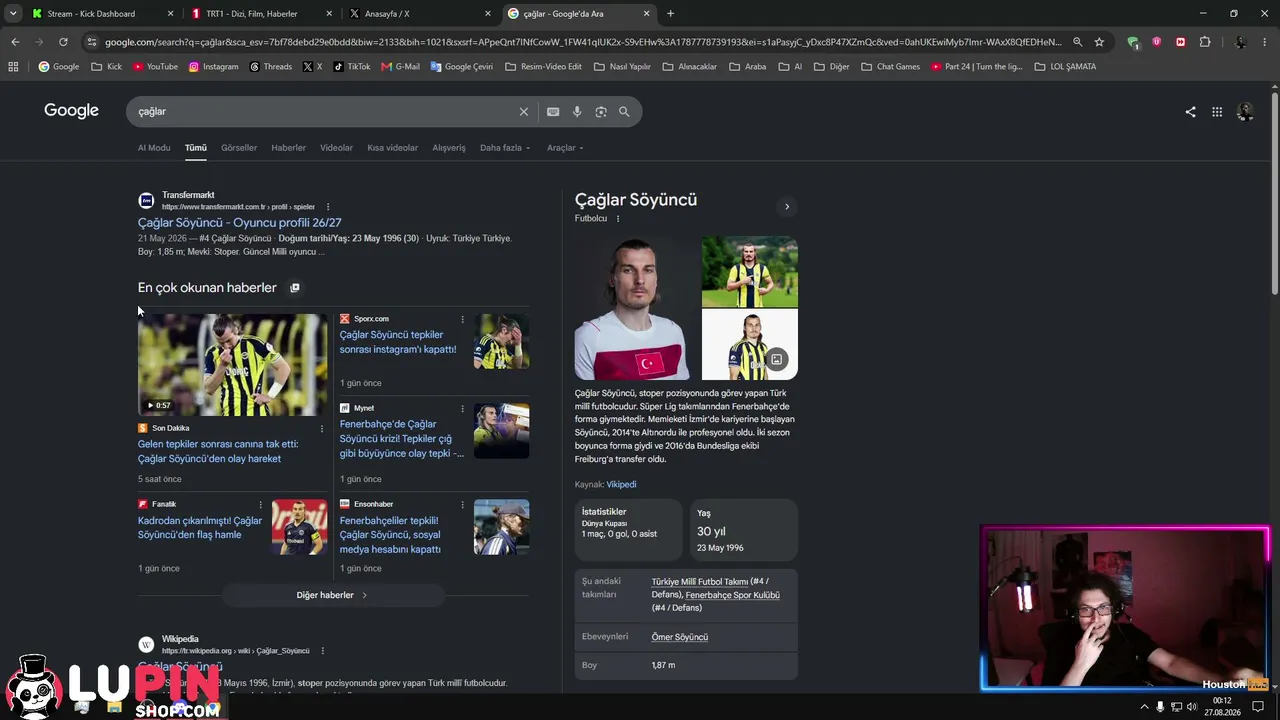Reload the current Google page

coord(63,42)
